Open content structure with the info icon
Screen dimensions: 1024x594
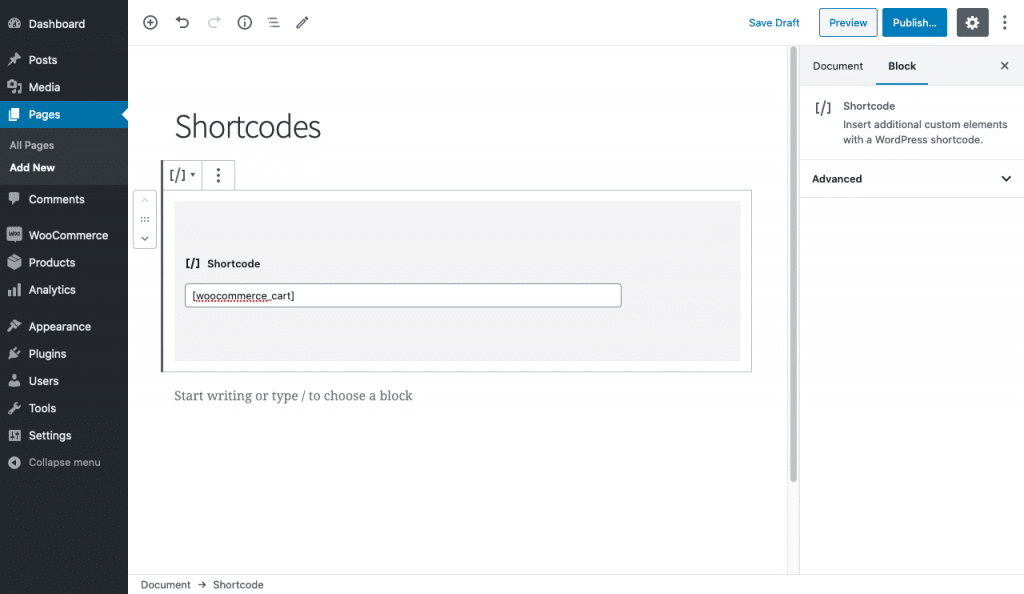click(244, 22)
